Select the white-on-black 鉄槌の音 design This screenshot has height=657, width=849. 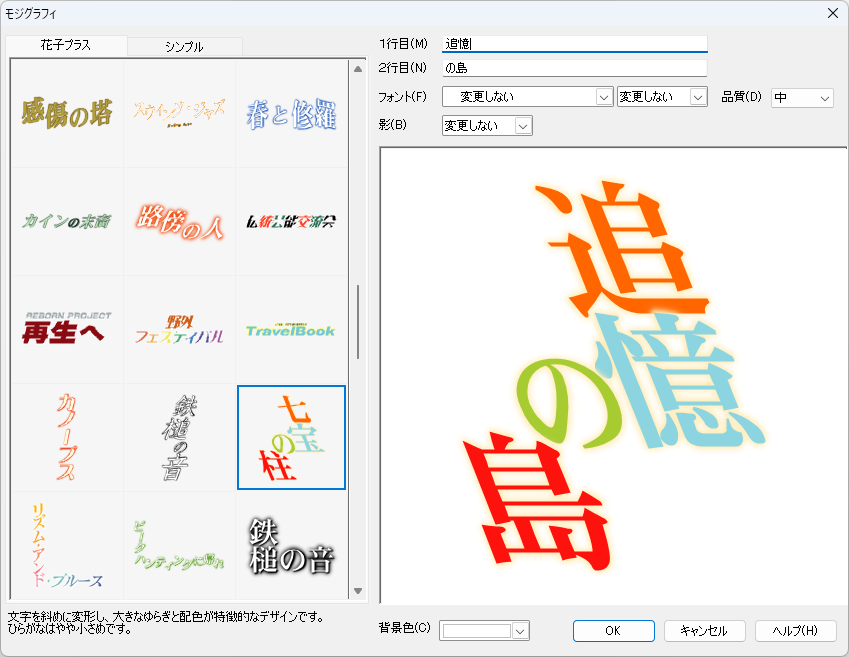point(292,545)
